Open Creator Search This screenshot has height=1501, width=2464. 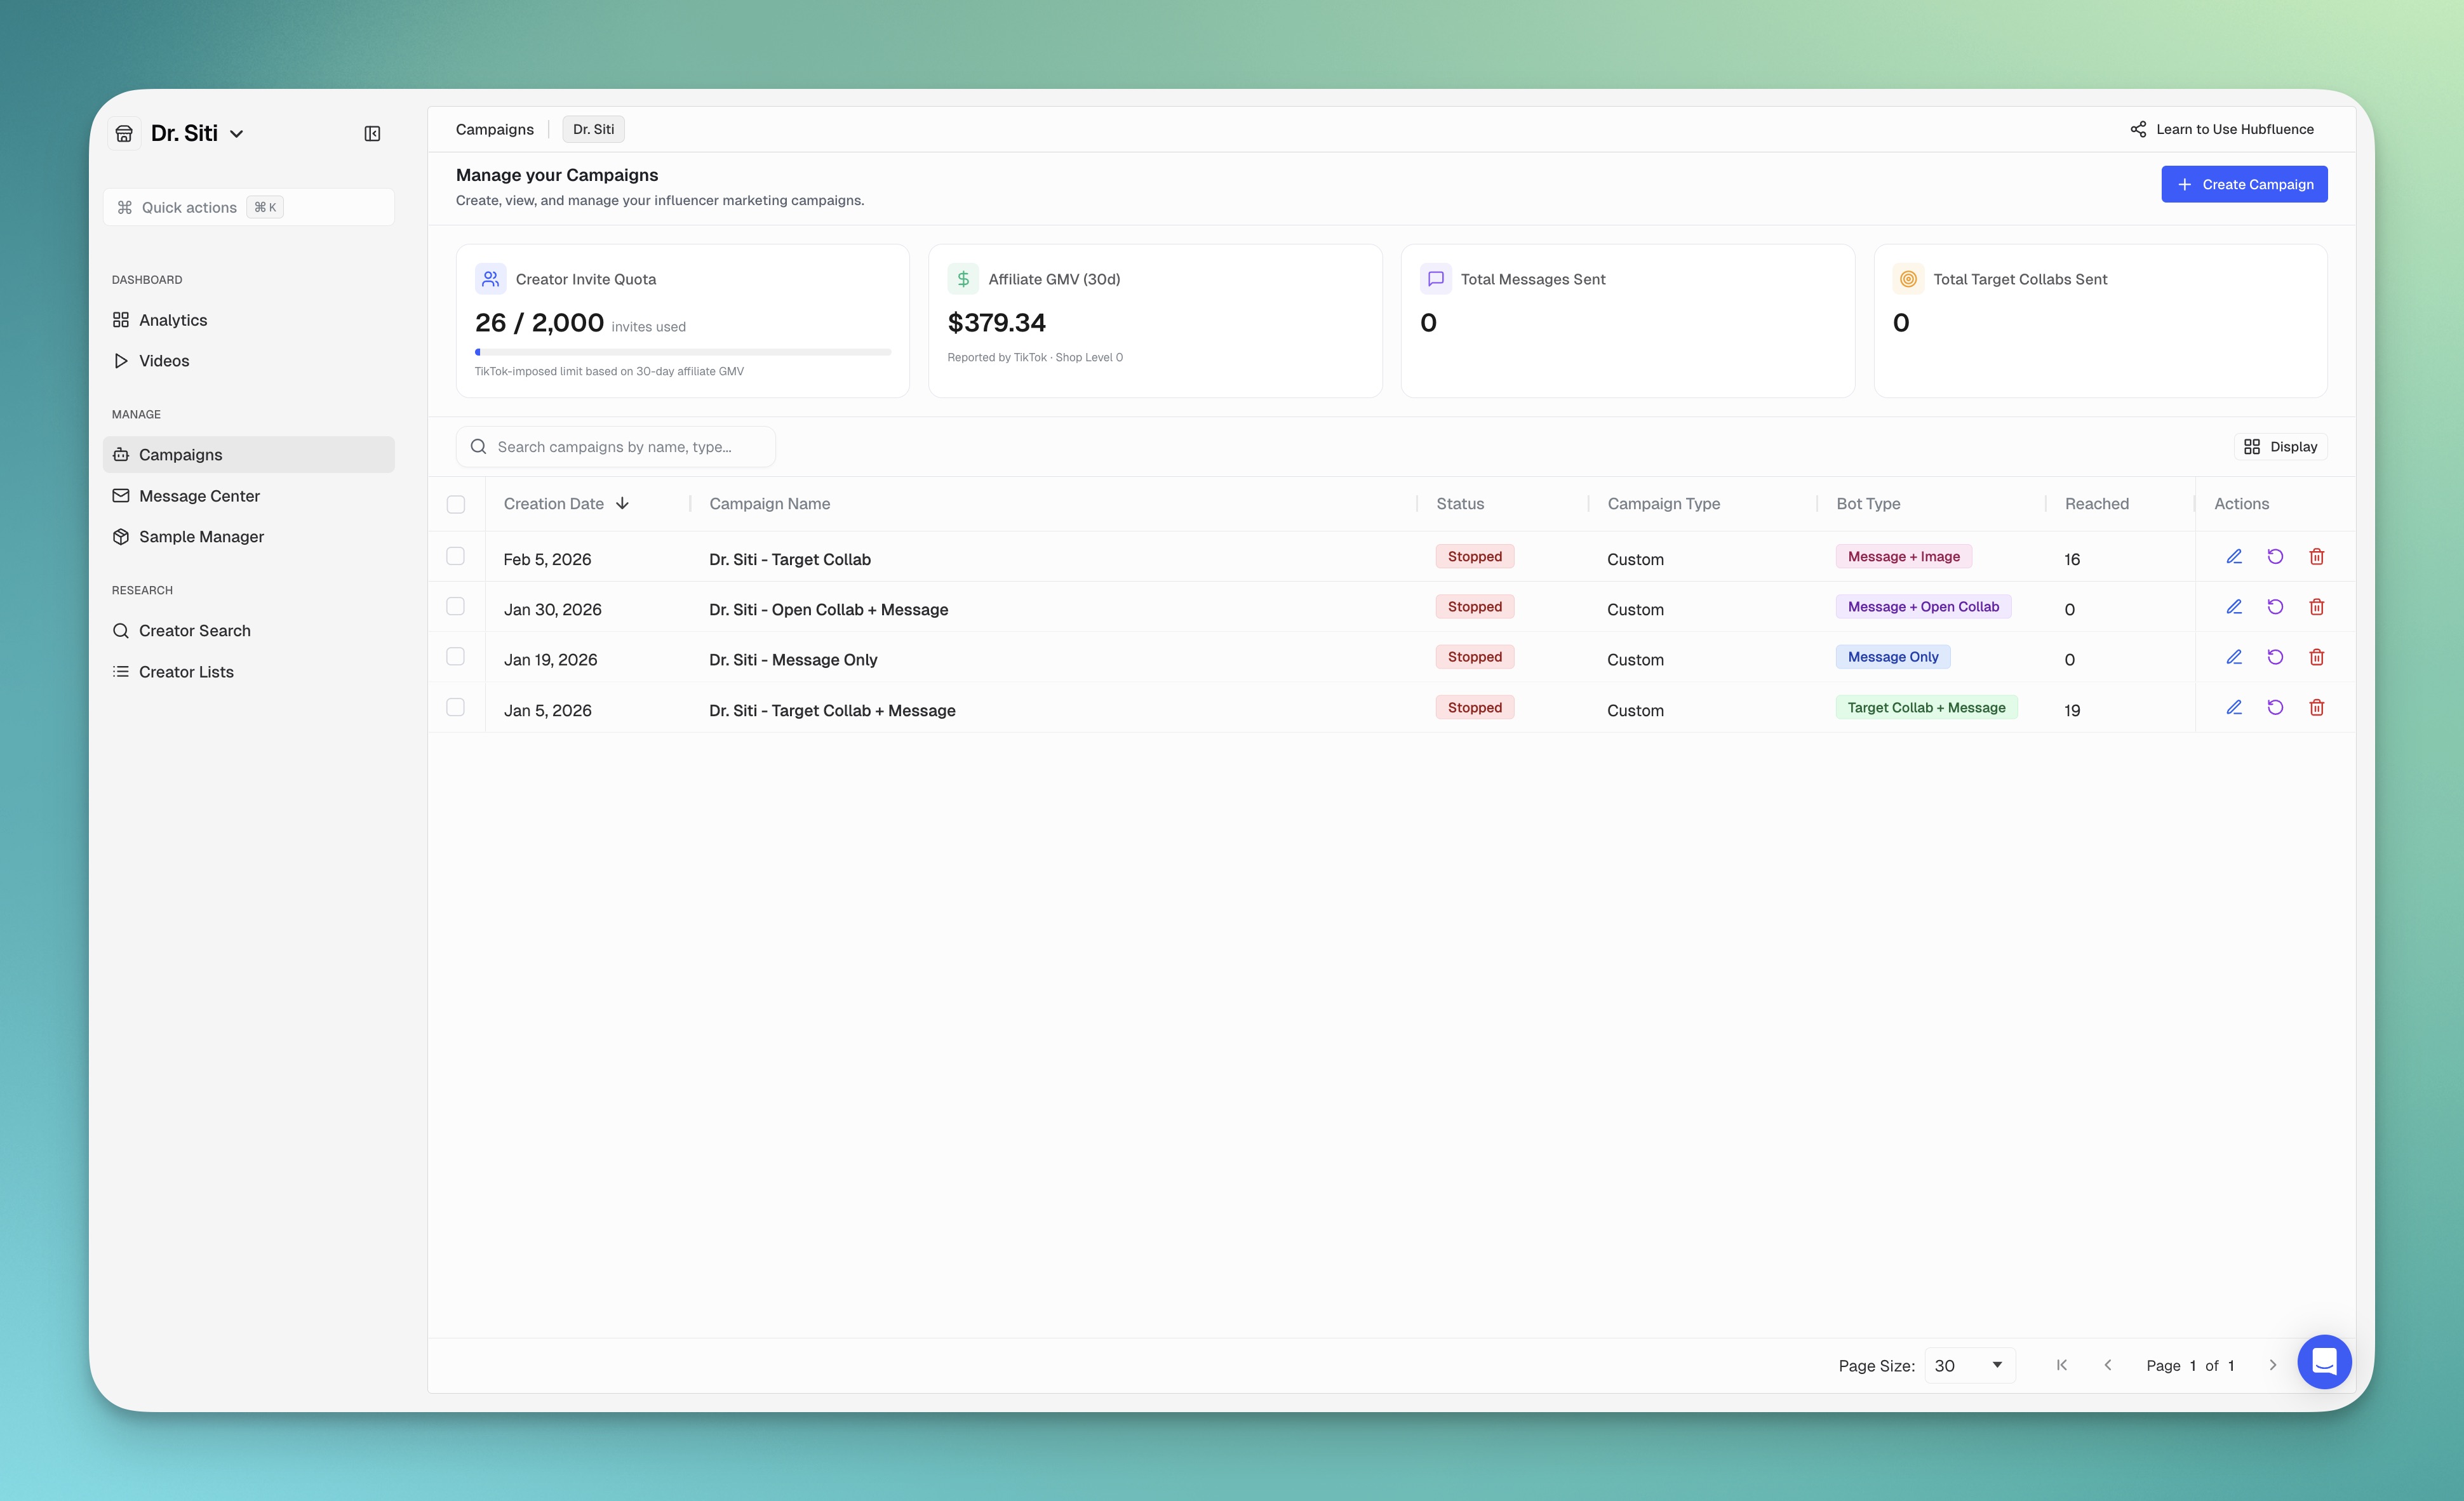[x=195, y=630]
